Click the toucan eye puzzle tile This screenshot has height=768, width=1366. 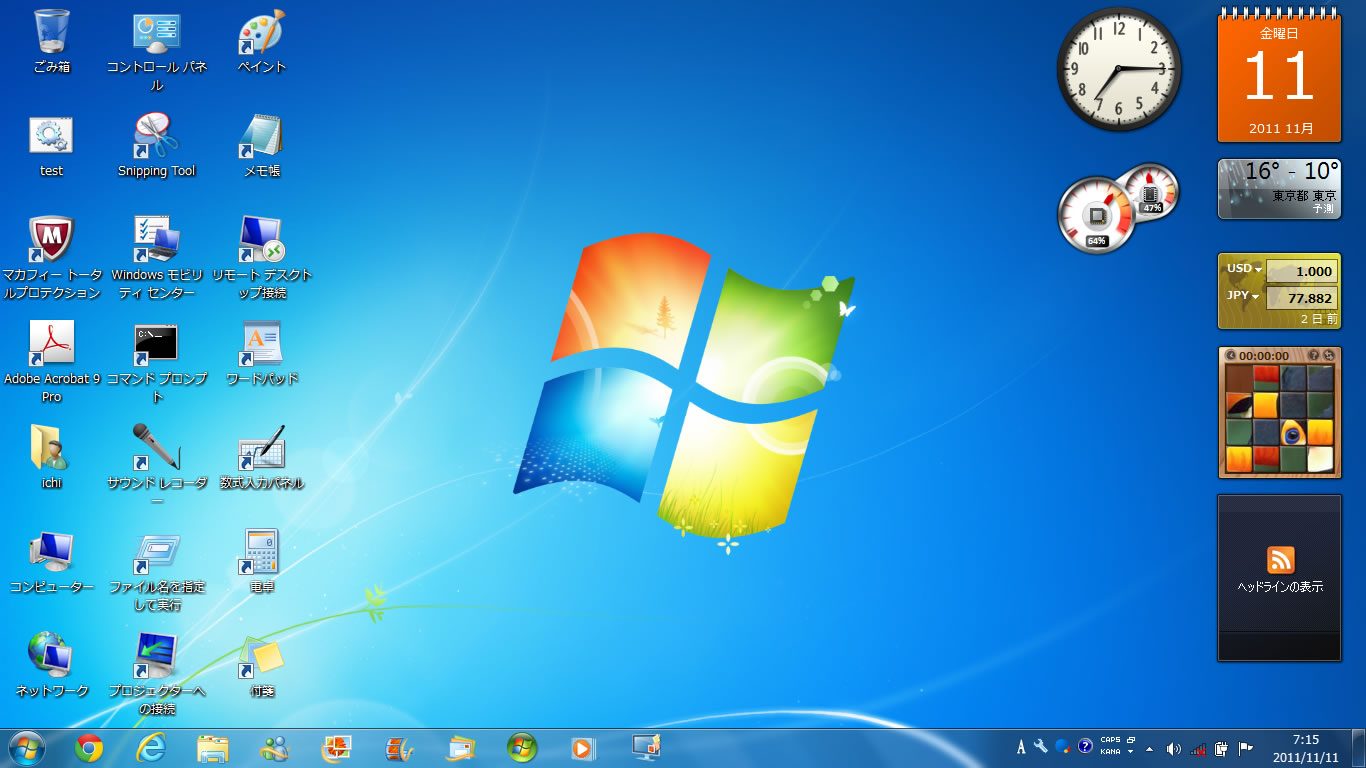pos(1293,432)
